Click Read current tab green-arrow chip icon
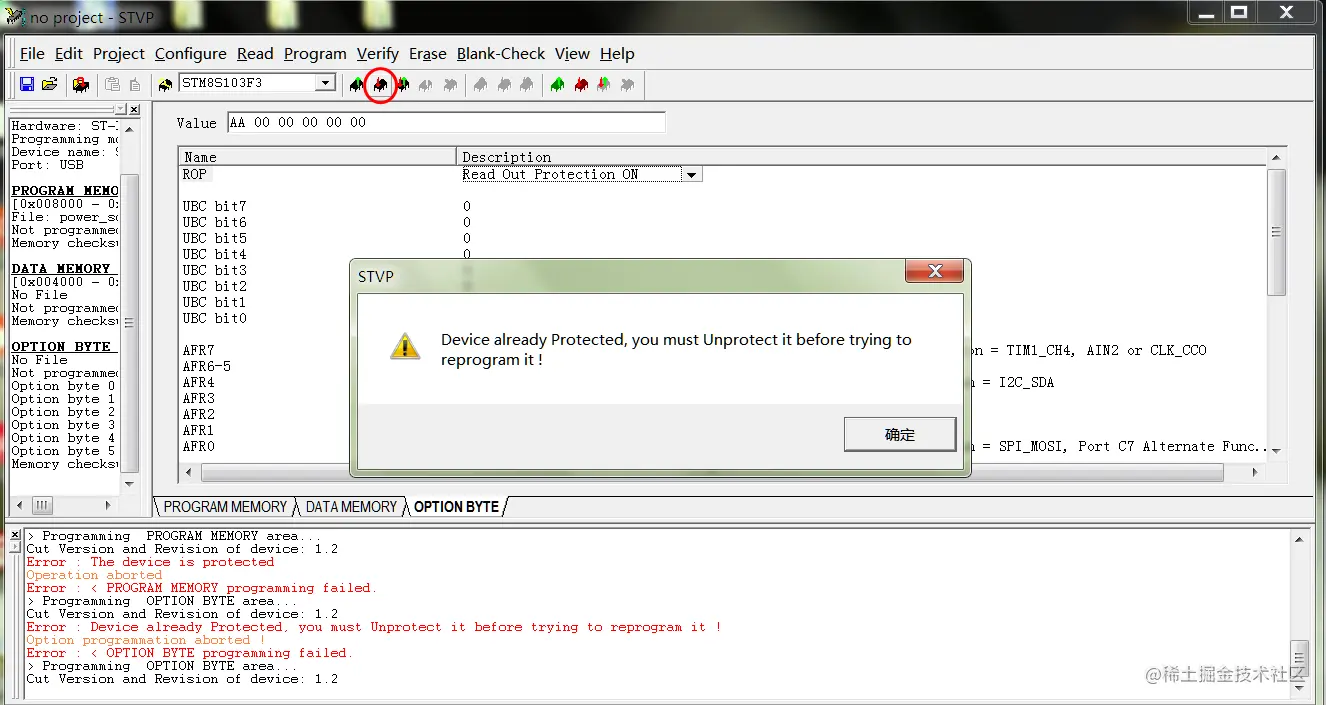 tap(357, 84)
